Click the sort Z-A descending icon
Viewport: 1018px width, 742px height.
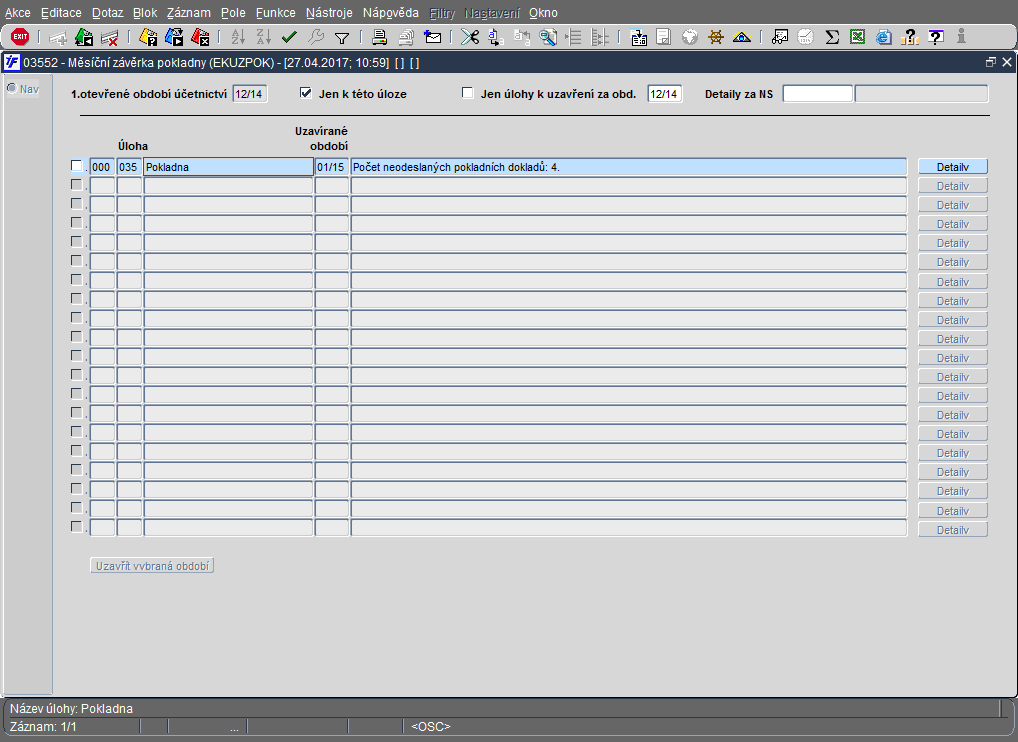pyautogui.click(x=264, y=37)
